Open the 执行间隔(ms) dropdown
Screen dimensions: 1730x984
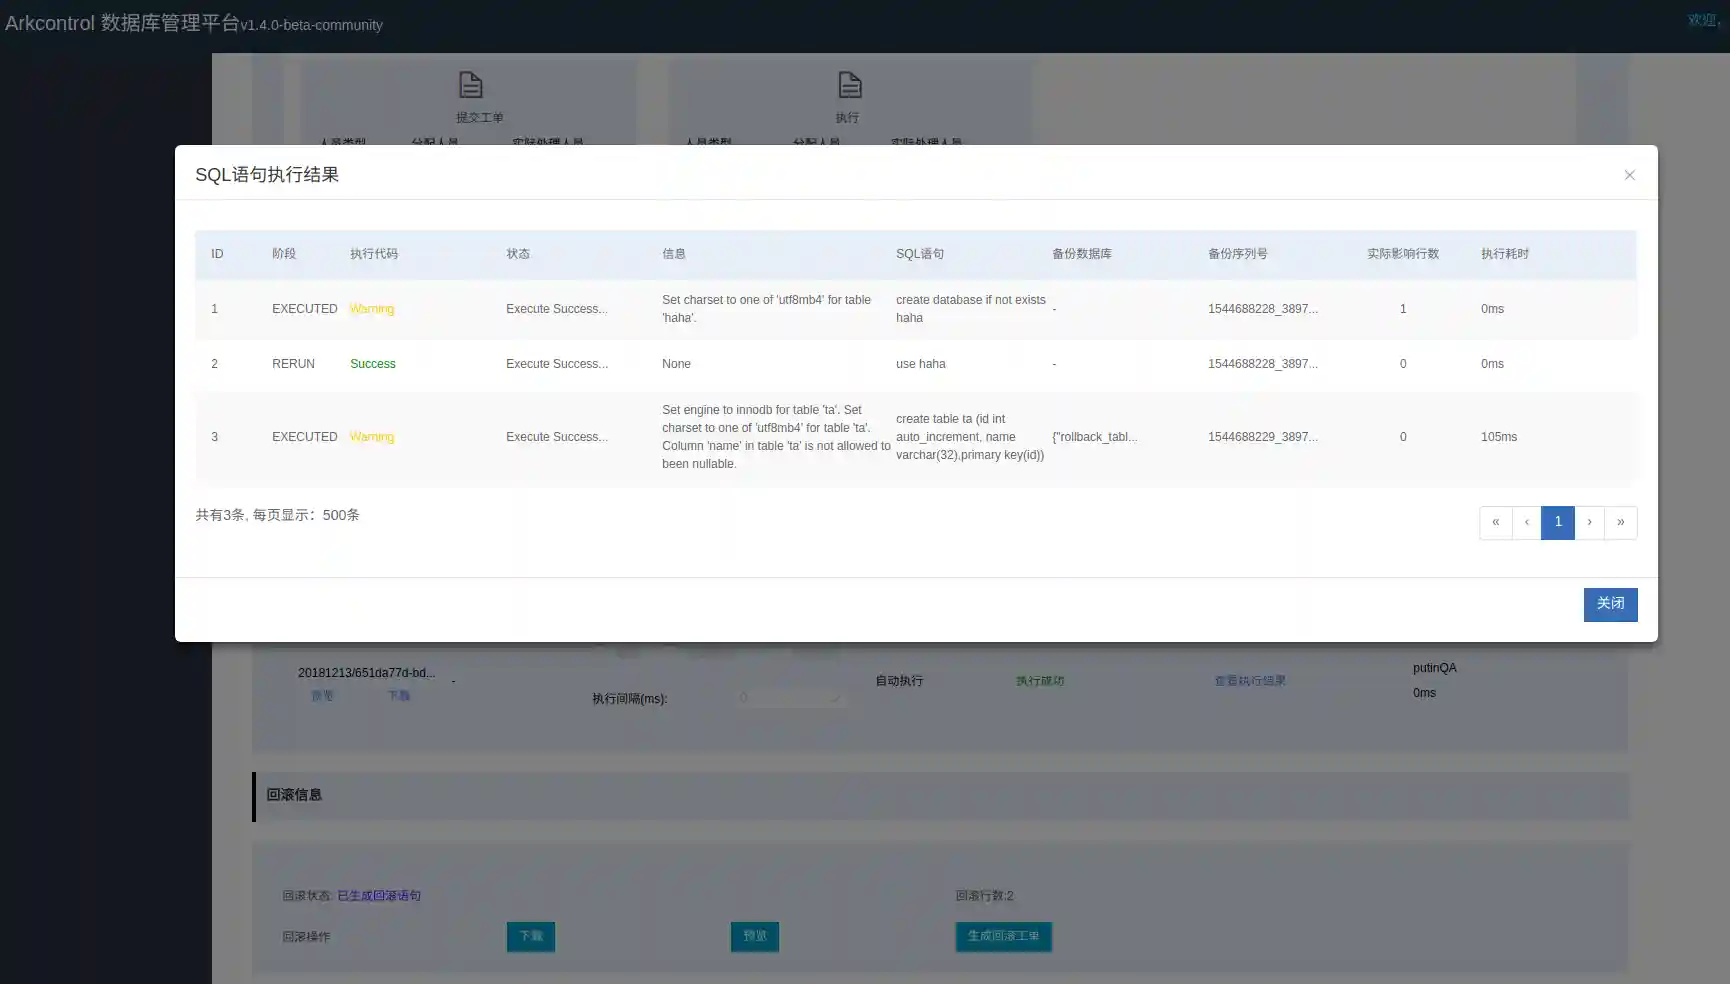pos(790,697)
